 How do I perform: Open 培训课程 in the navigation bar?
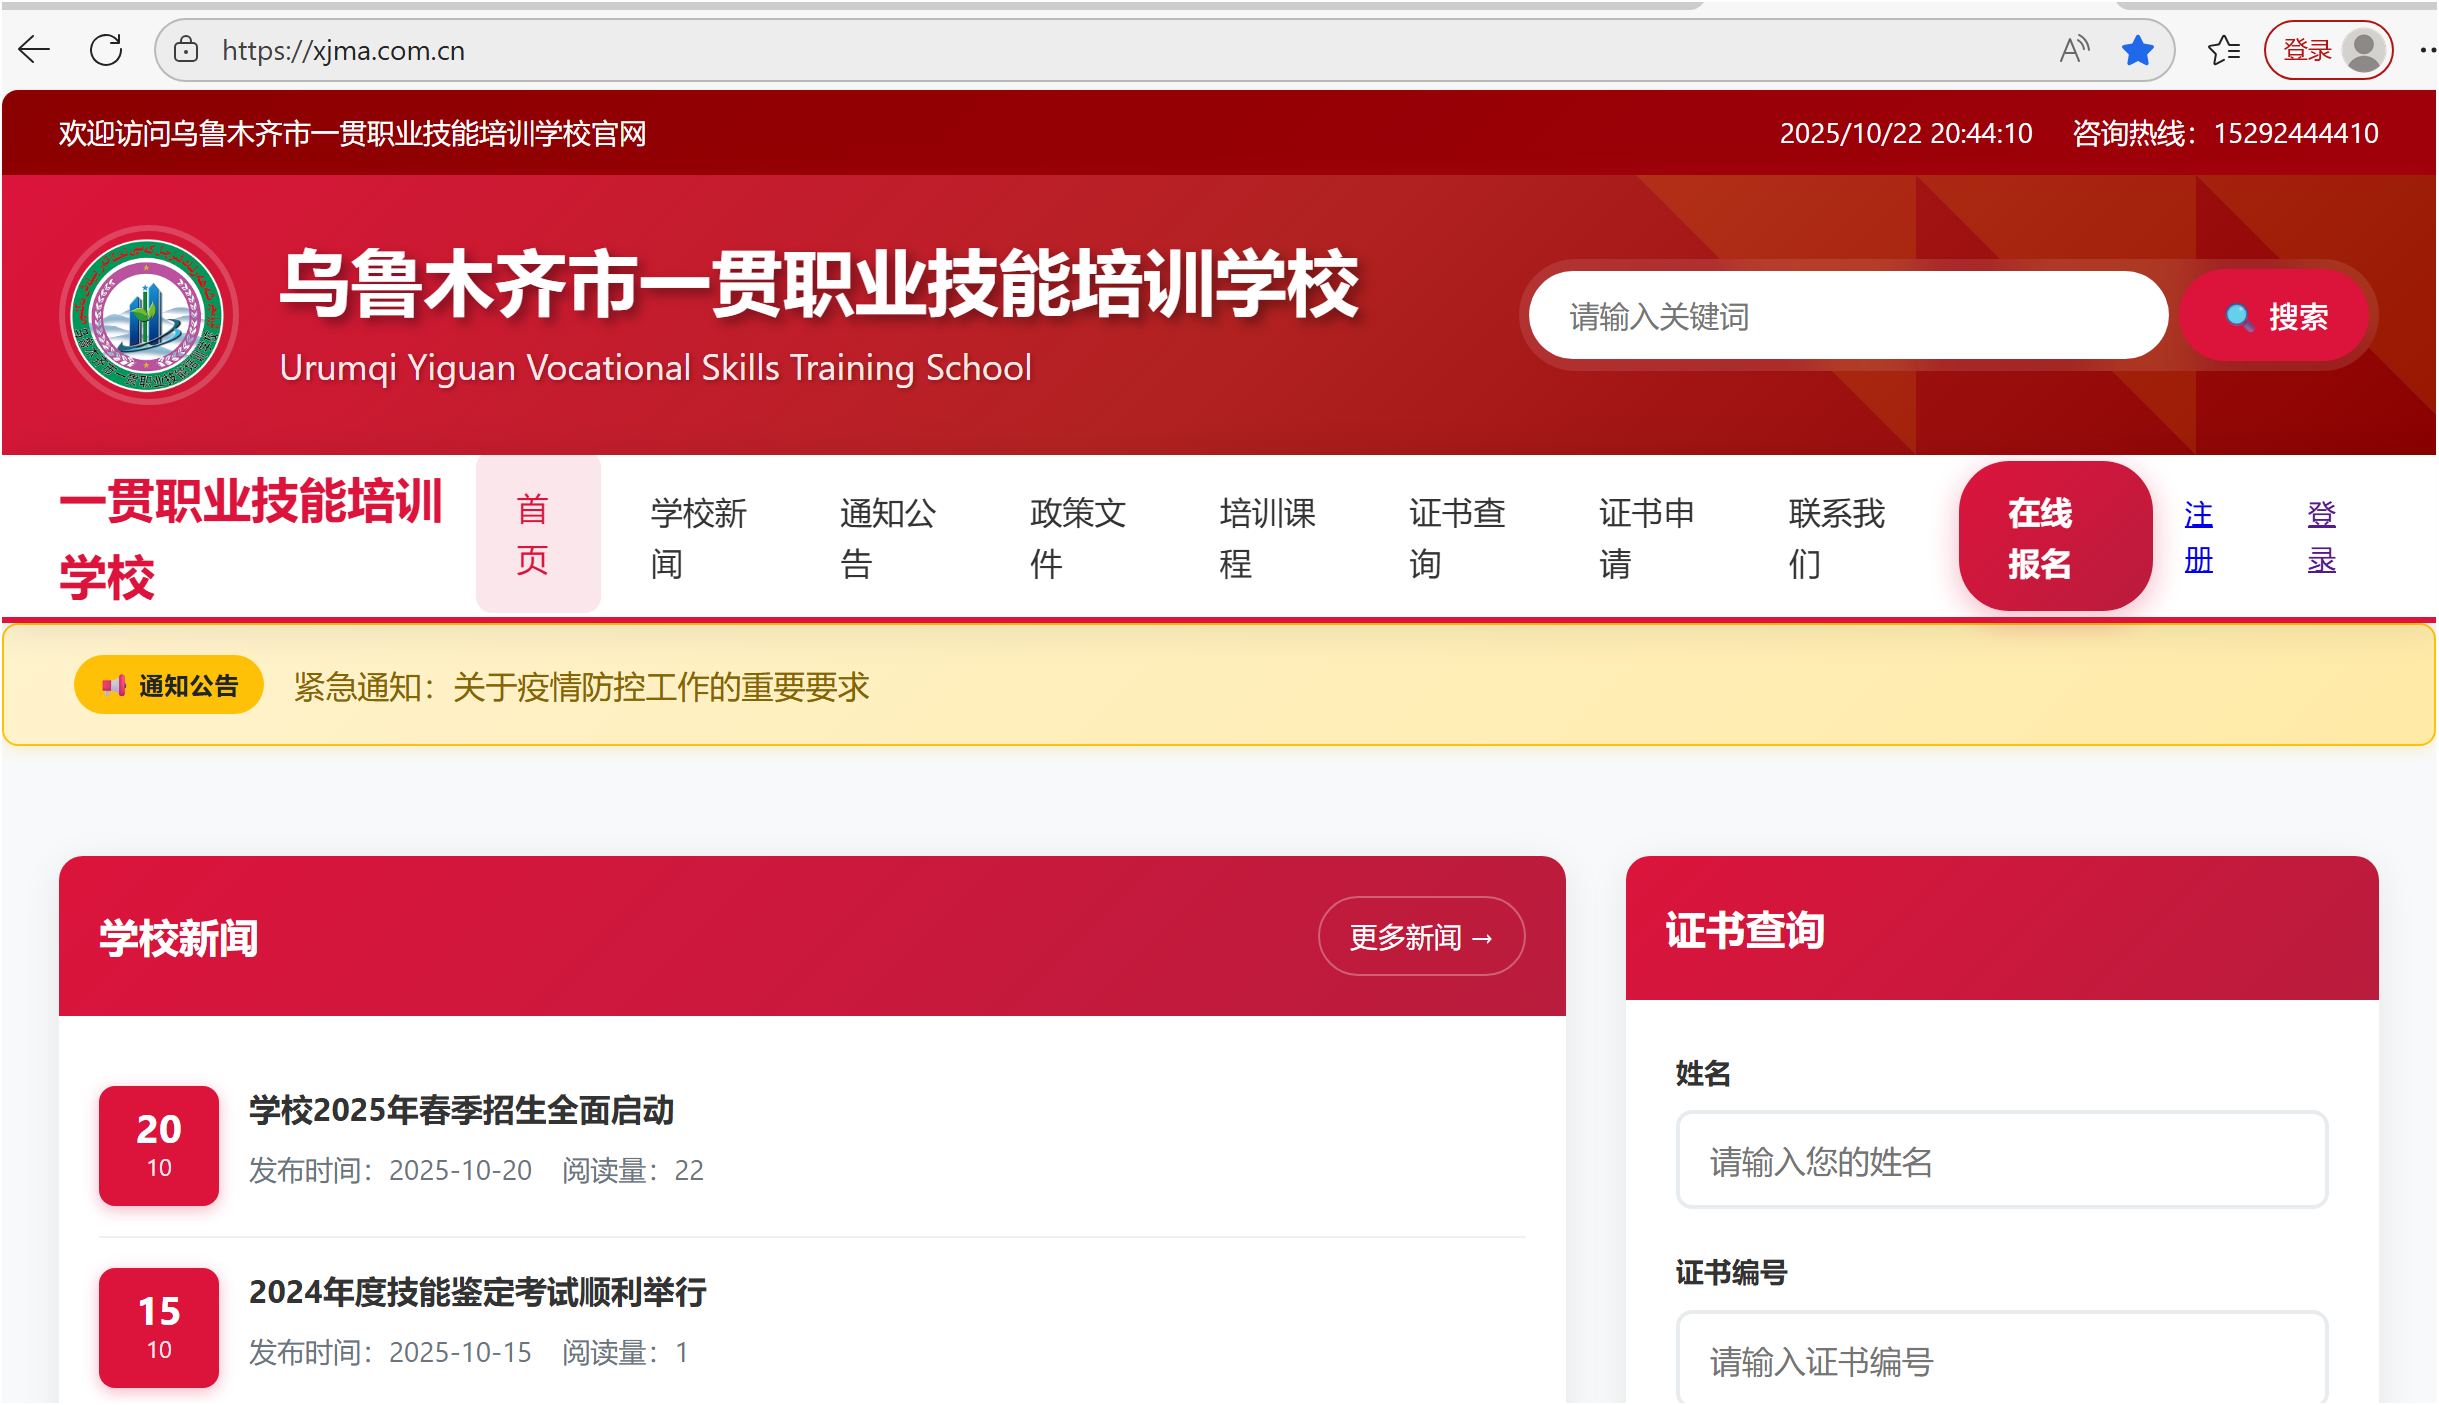coord(1266,537)
